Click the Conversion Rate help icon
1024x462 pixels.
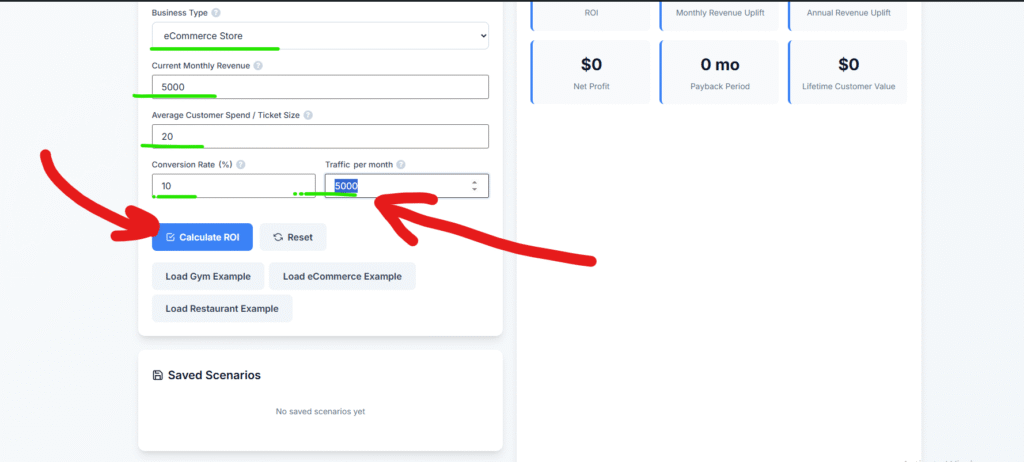[x=241, y=164]
